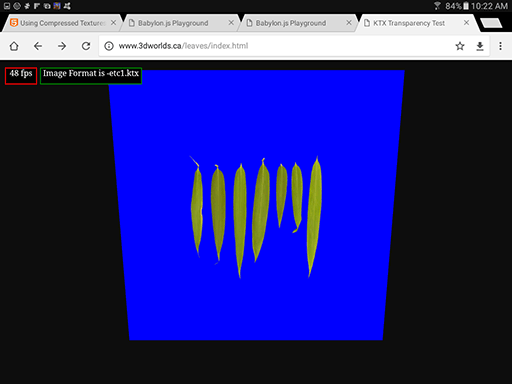This screenshot has width=512, height=384.
Task: Tap the battery indicator in status bar
Action: pyautogui.click(x=466, y=6)
